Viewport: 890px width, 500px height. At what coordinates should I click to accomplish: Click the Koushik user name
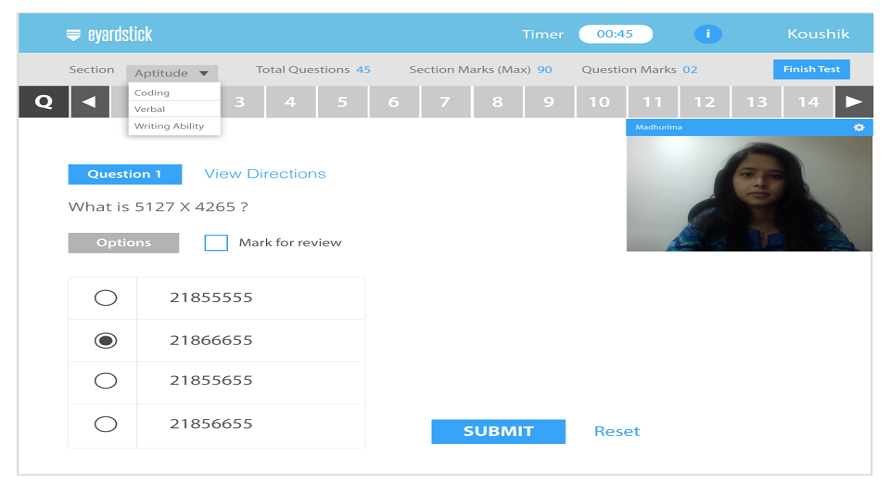tap(818, 34)
